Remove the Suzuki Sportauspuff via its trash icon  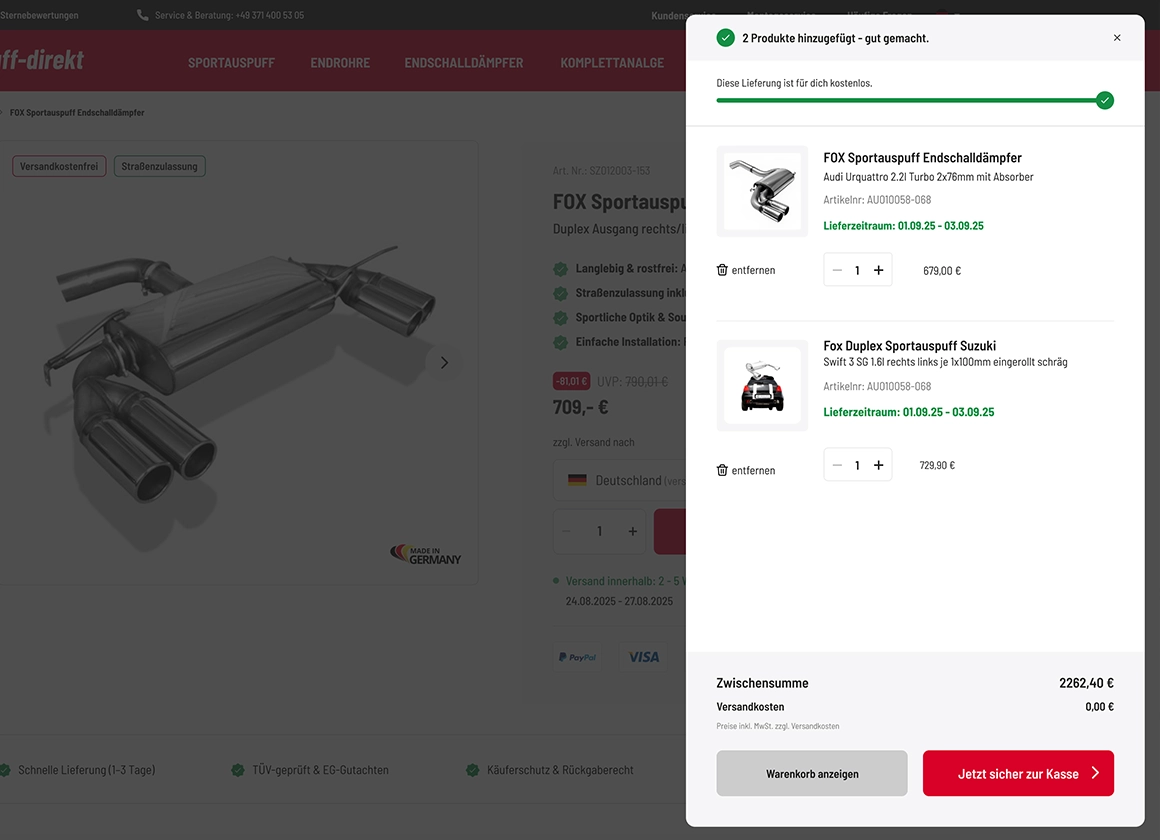(722, 469)
